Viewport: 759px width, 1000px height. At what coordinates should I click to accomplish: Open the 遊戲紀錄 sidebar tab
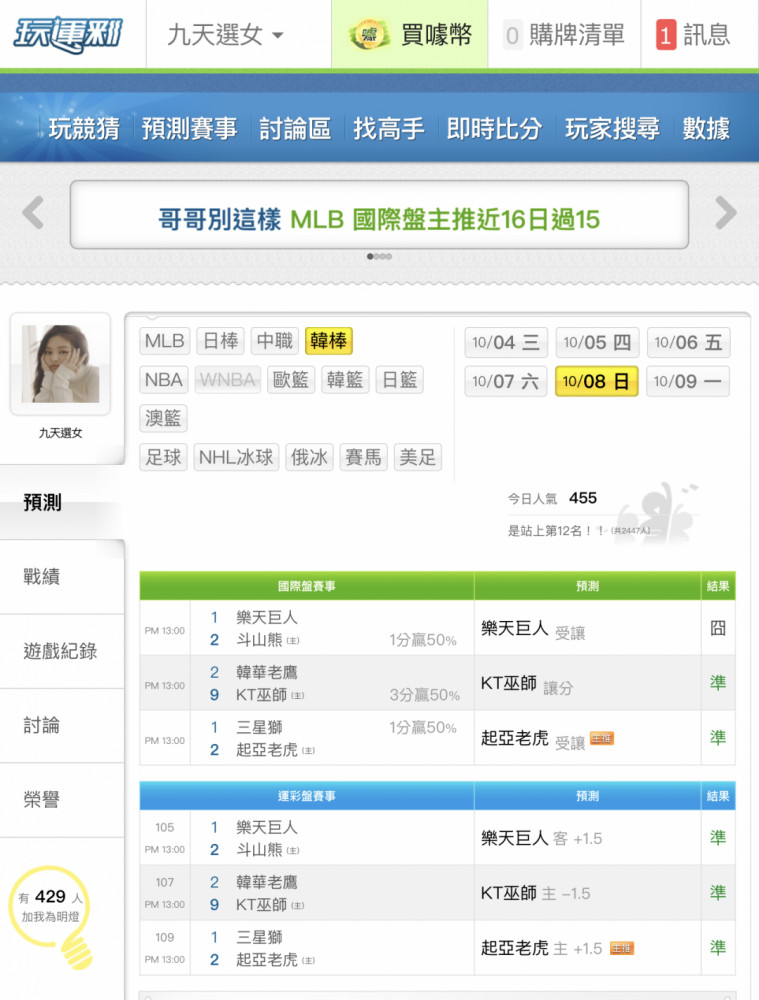point(62,651)
